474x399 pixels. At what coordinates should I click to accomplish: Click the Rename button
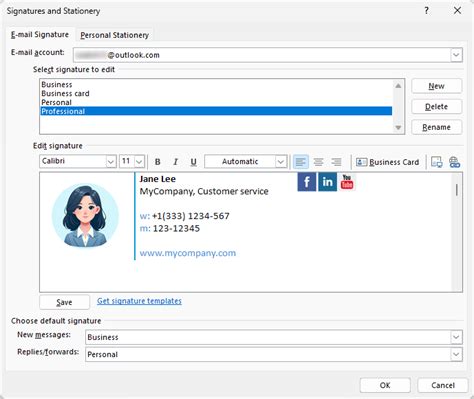[436, 127]
